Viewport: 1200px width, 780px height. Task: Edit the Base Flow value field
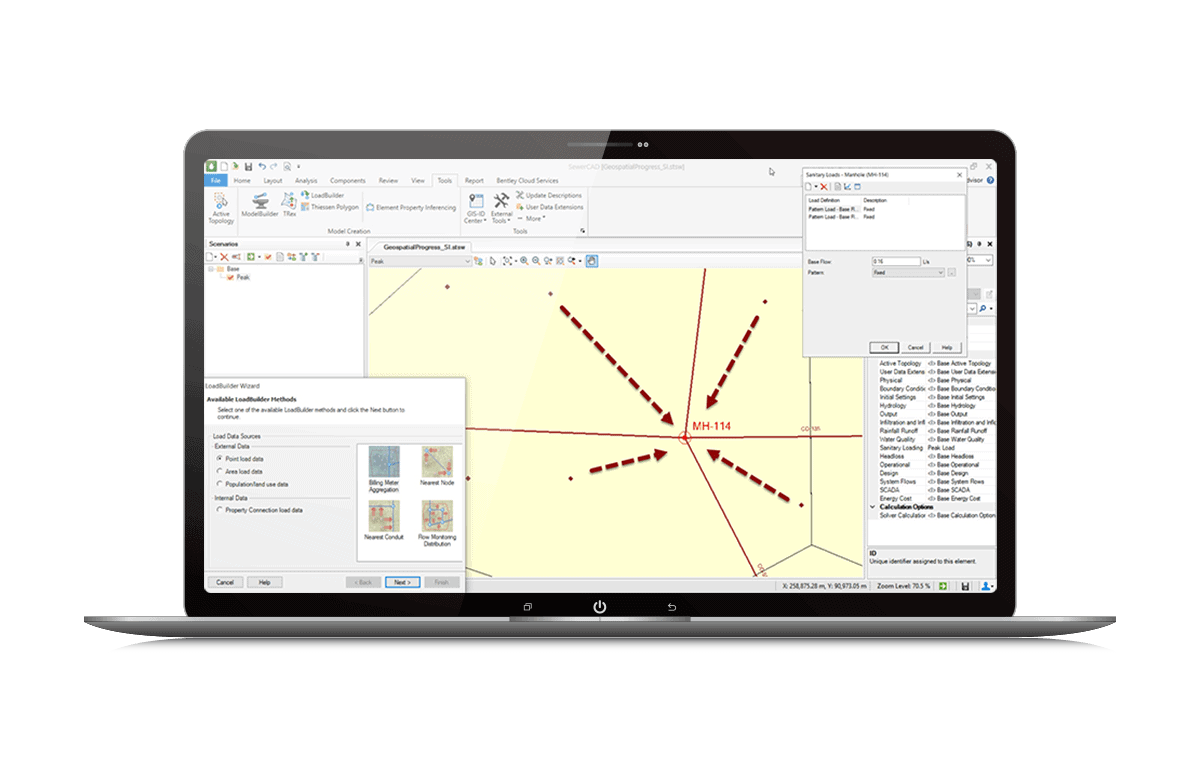tap(896, 261)
